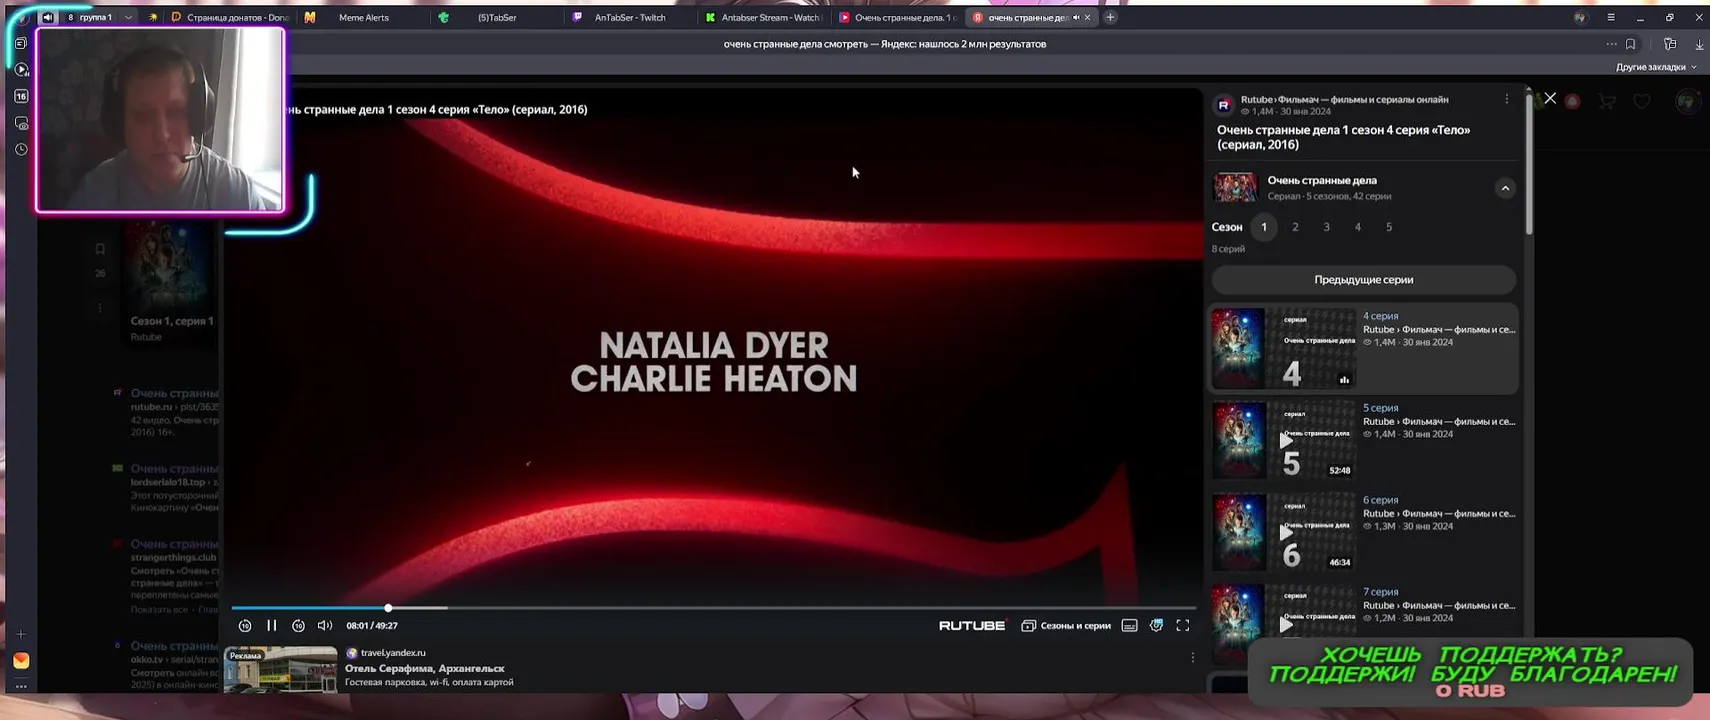
Task: Switch to 'Страница донатов' tab
Action: pos(230,17)
